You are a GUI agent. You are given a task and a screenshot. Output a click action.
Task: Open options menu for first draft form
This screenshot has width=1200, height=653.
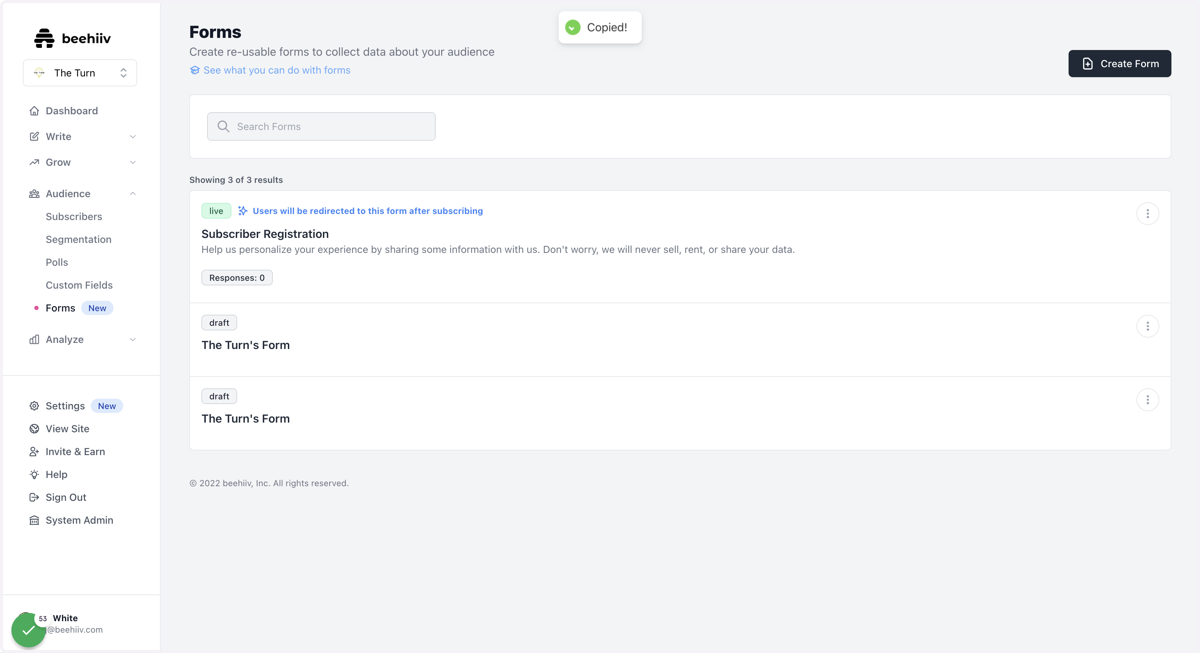click(x=1147, y=326)
